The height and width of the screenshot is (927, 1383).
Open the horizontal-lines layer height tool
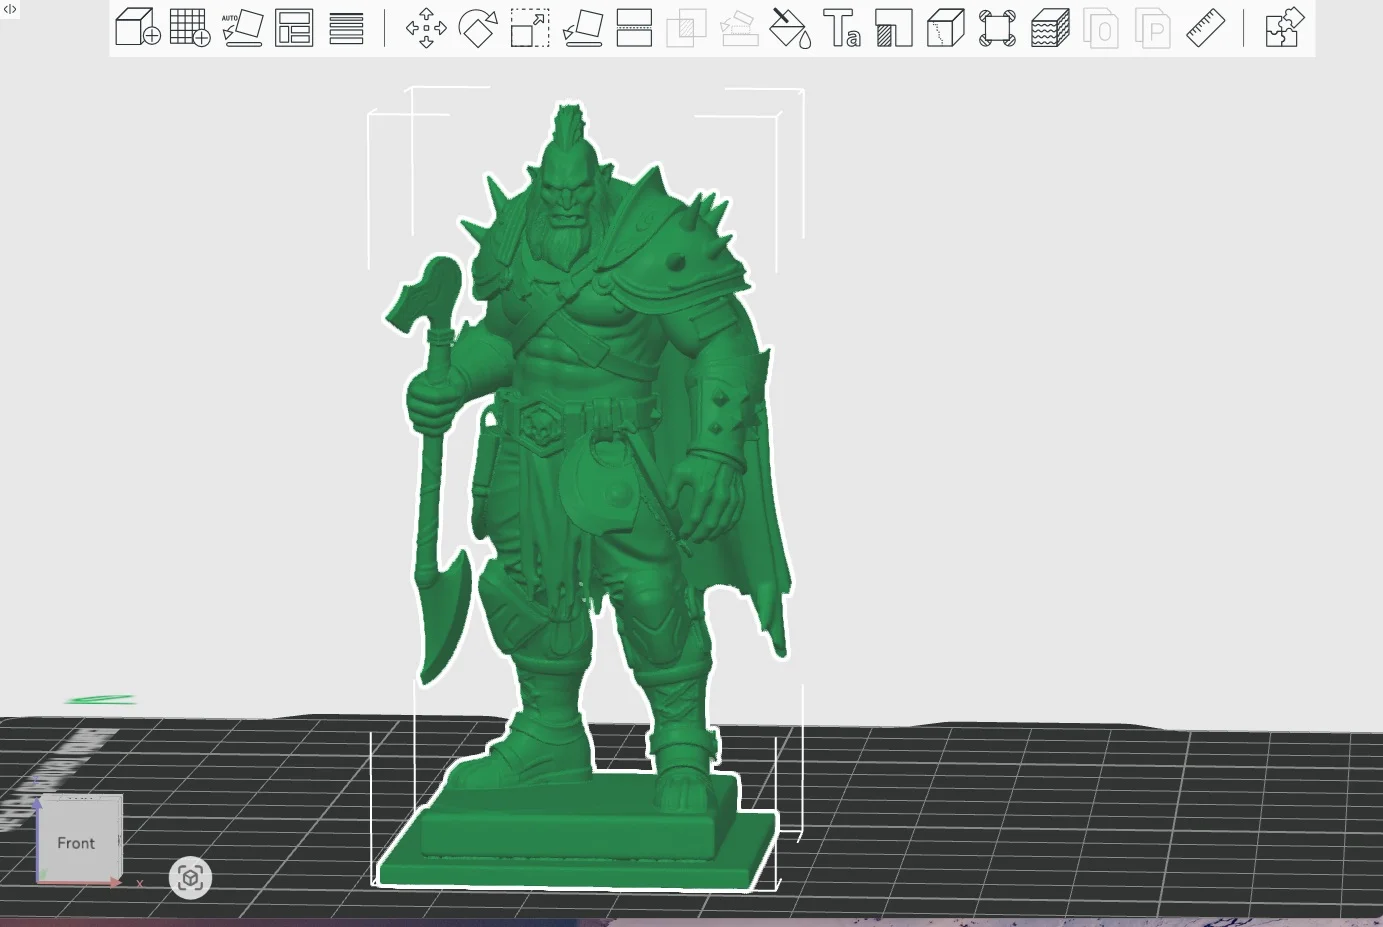[346, 27]
